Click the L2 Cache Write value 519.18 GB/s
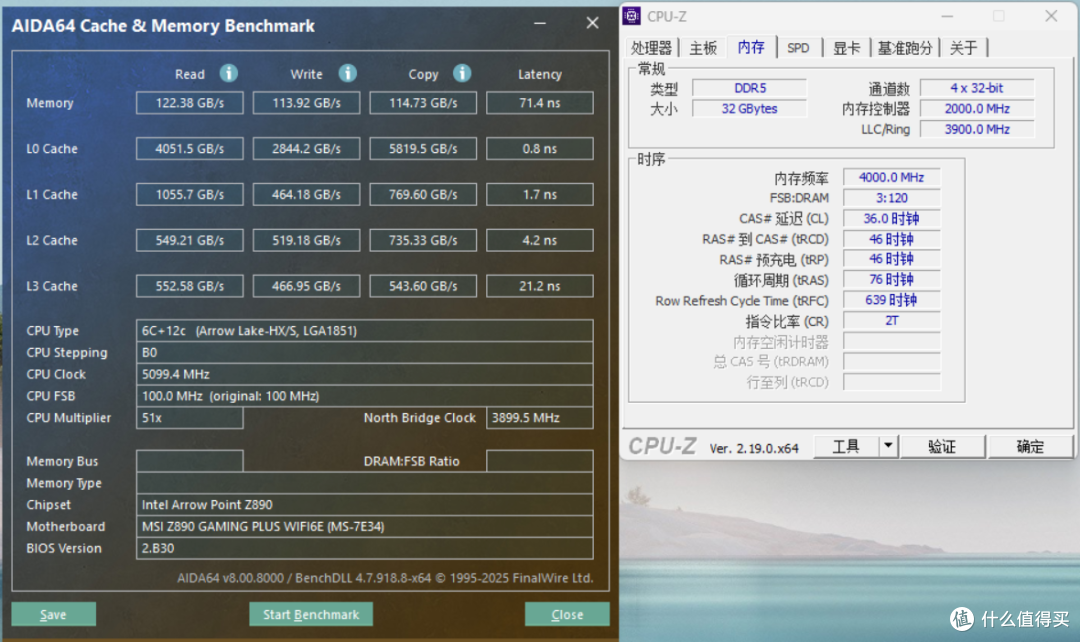This screenshot has height=642, width=1080. coord(307,240)
